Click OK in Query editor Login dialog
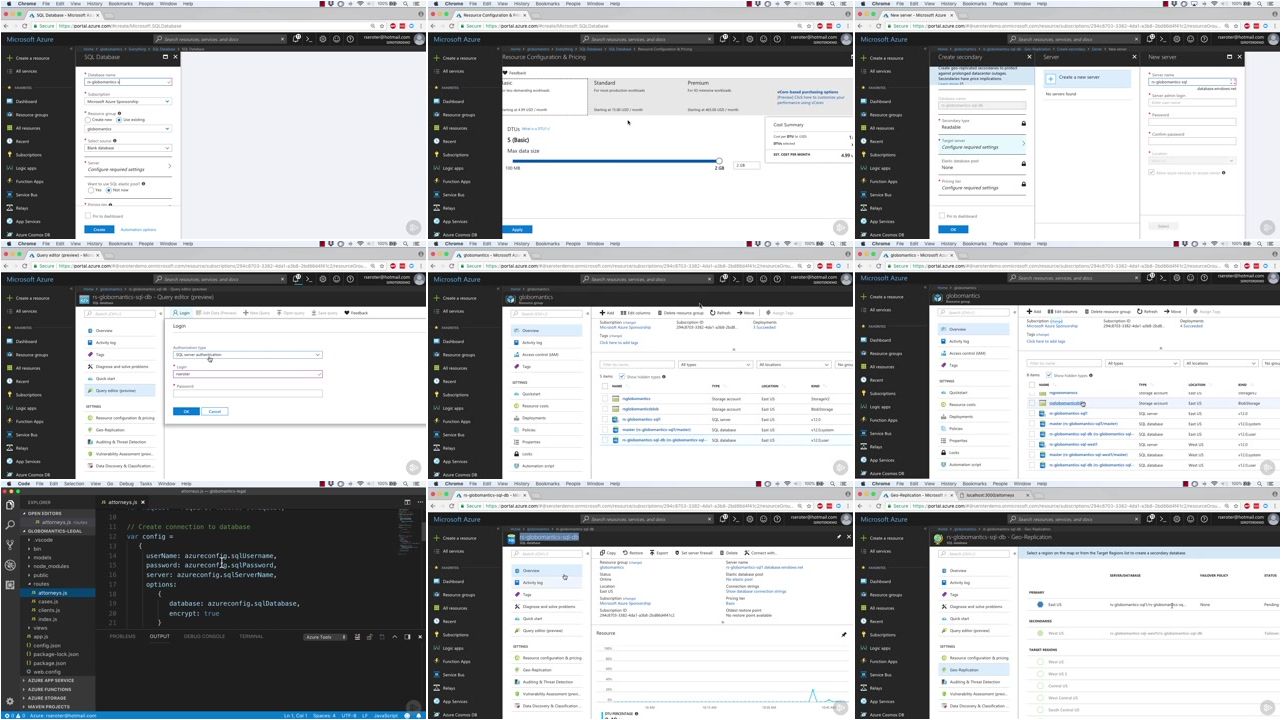Viewport: 1281px width, 720px height. 186,411
